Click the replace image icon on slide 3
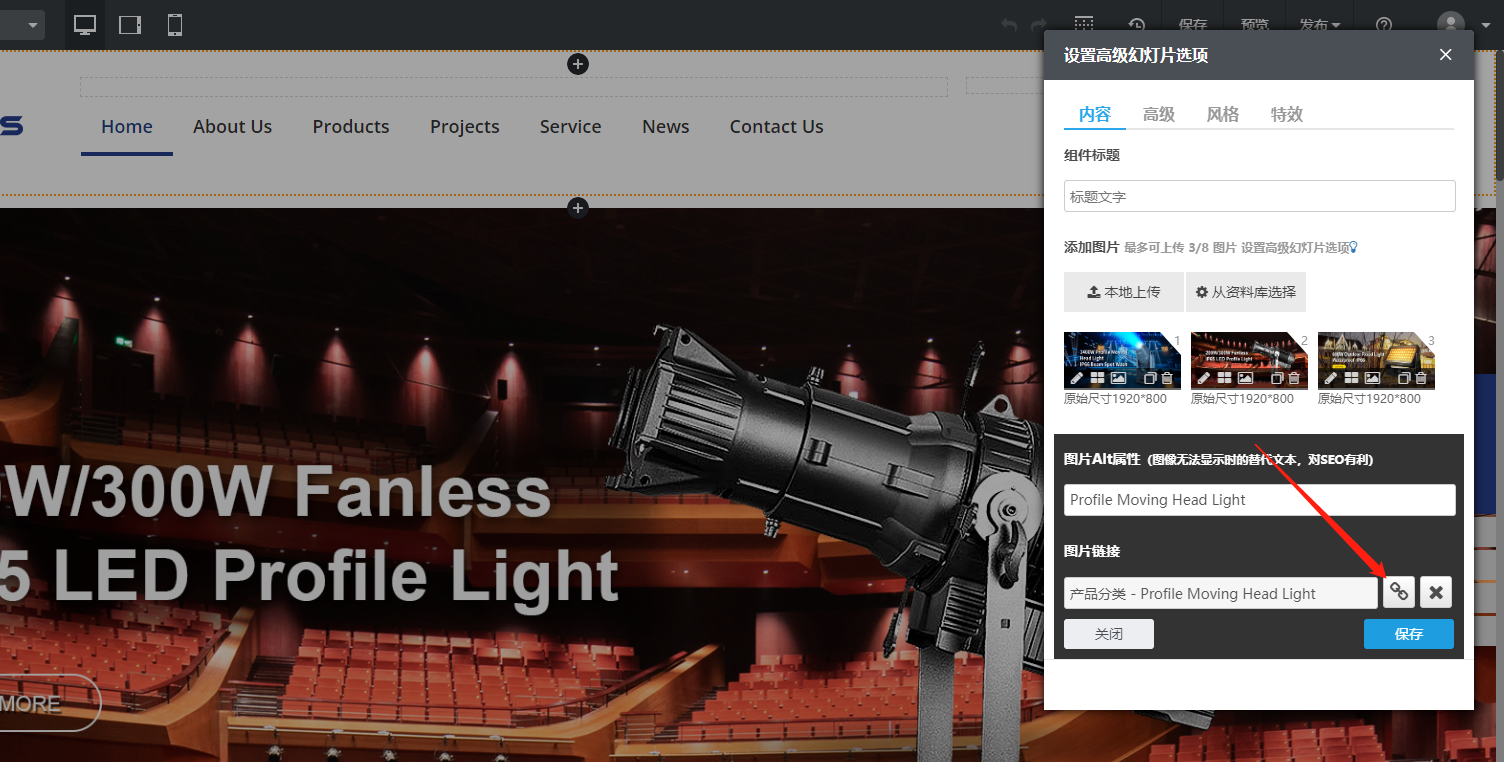This screenshot has height=762, width=1504. coord(1372,379)
